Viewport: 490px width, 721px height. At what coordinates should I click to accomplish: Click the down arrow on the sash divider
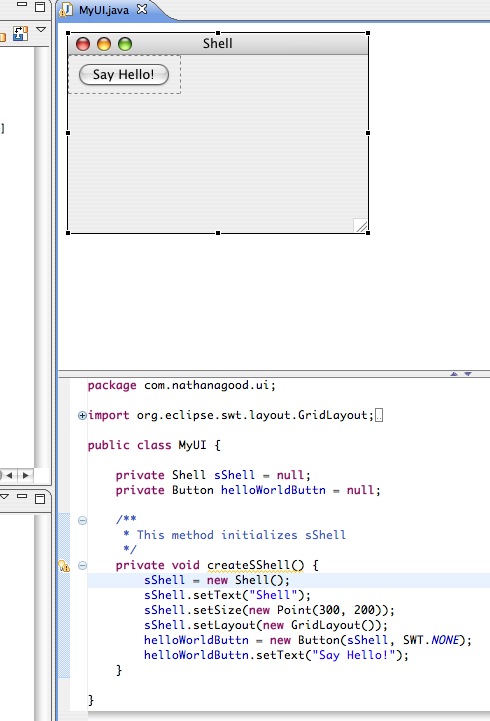click(x=468, y=374)
